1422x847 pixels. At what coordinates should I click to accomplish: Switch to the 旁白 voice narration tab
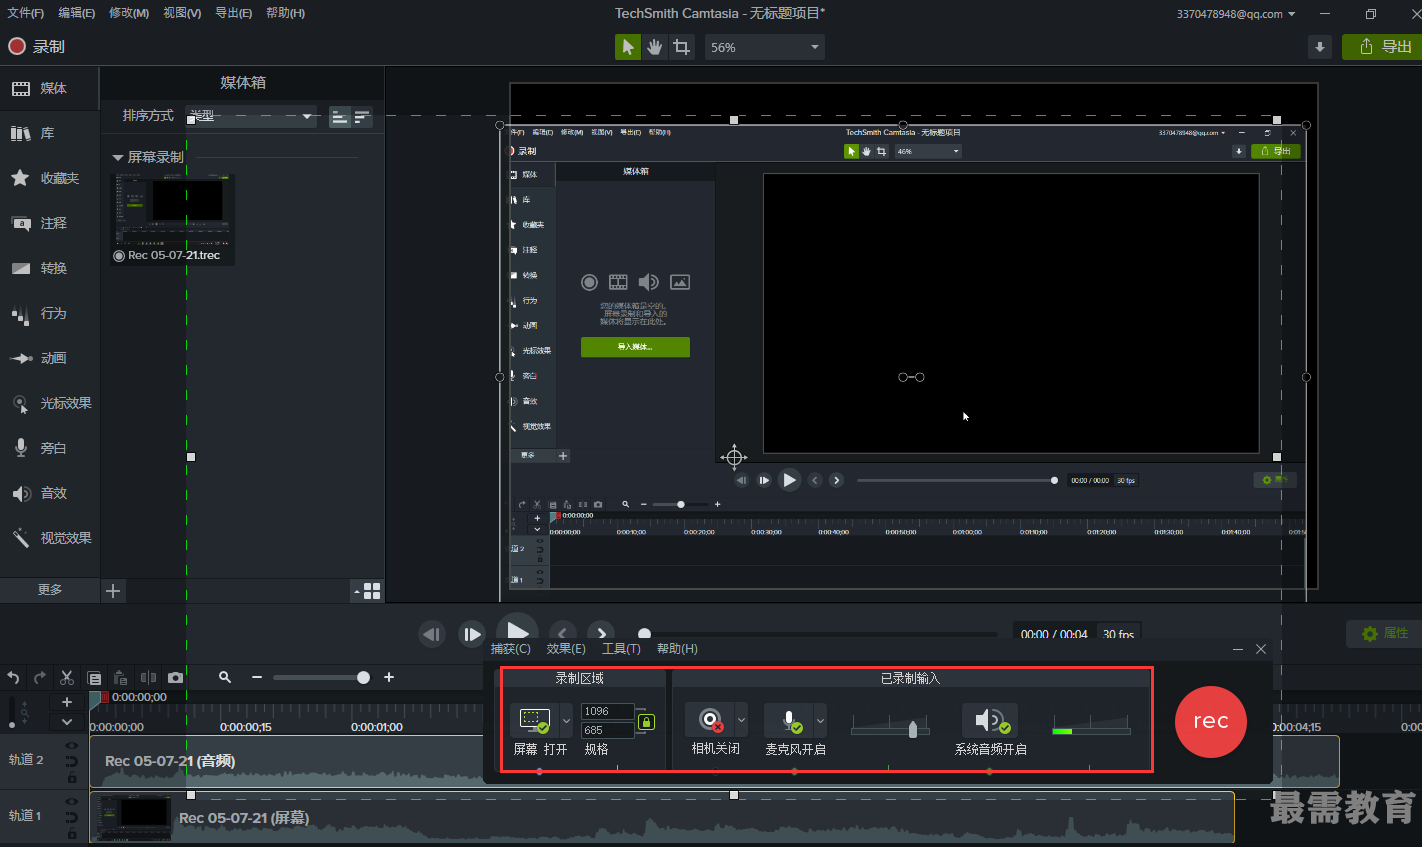click(x=49, y=448)
